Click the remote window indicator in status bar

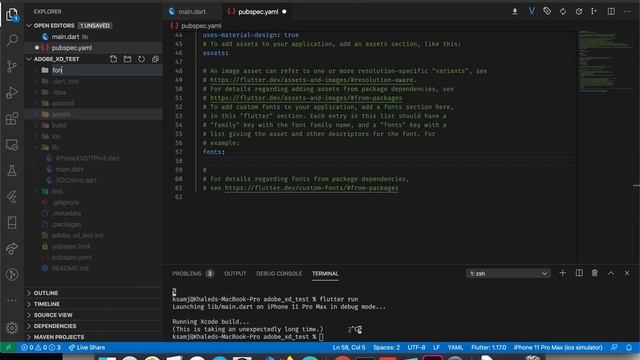[x=8, y=348]
